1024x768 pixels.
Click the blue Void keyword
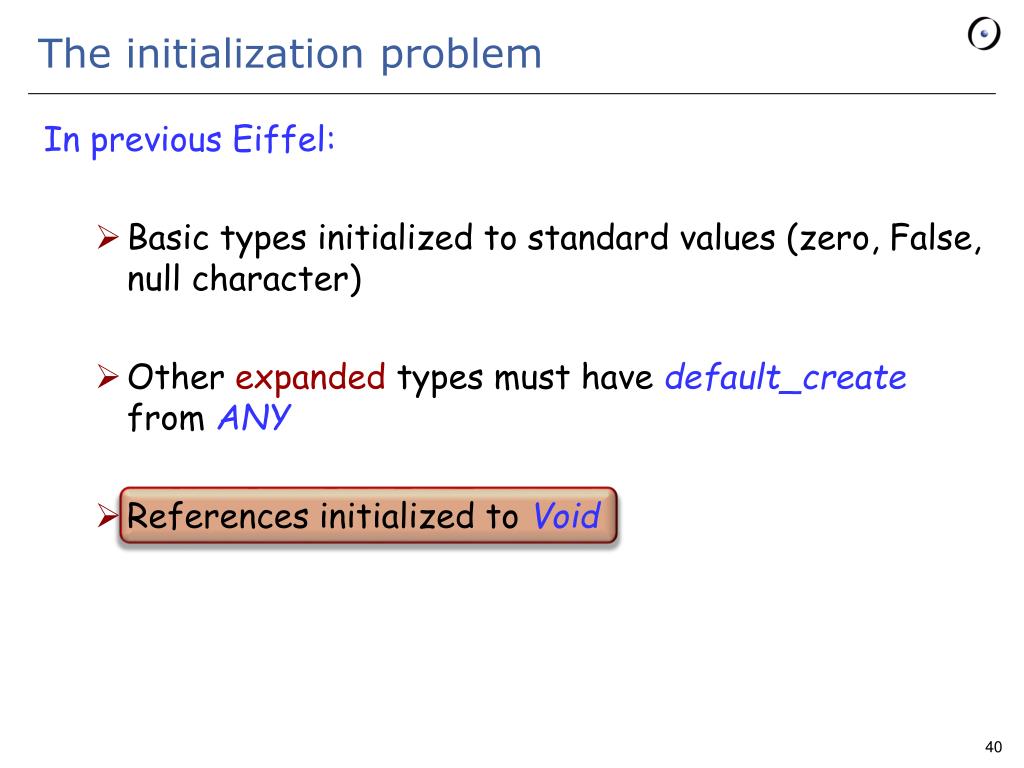tap(566, 515)
